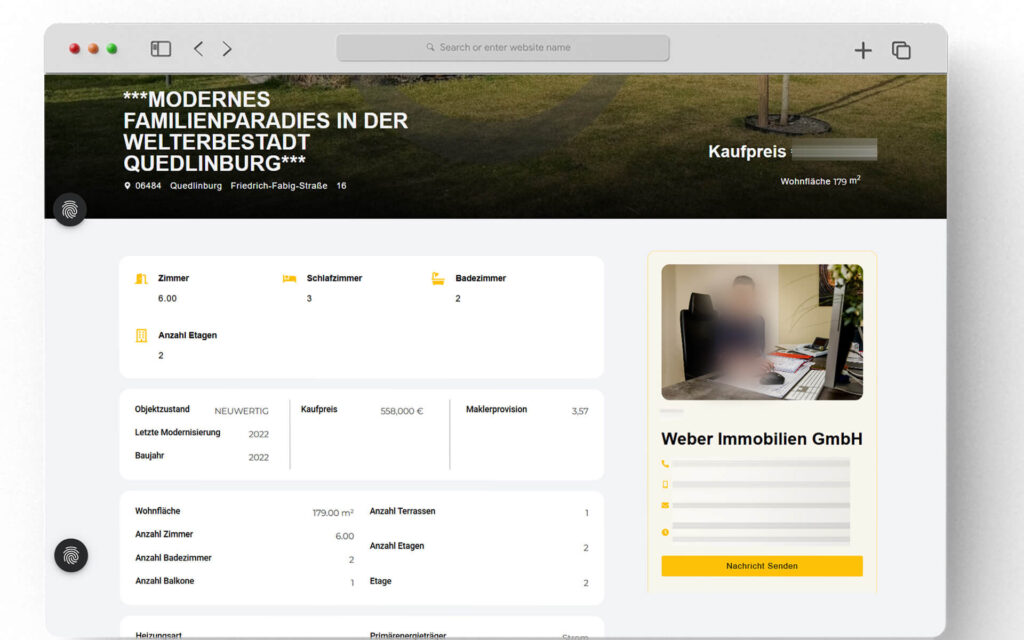
Task: Go forward with the right chevron
Action: click(x=227, y=48)
